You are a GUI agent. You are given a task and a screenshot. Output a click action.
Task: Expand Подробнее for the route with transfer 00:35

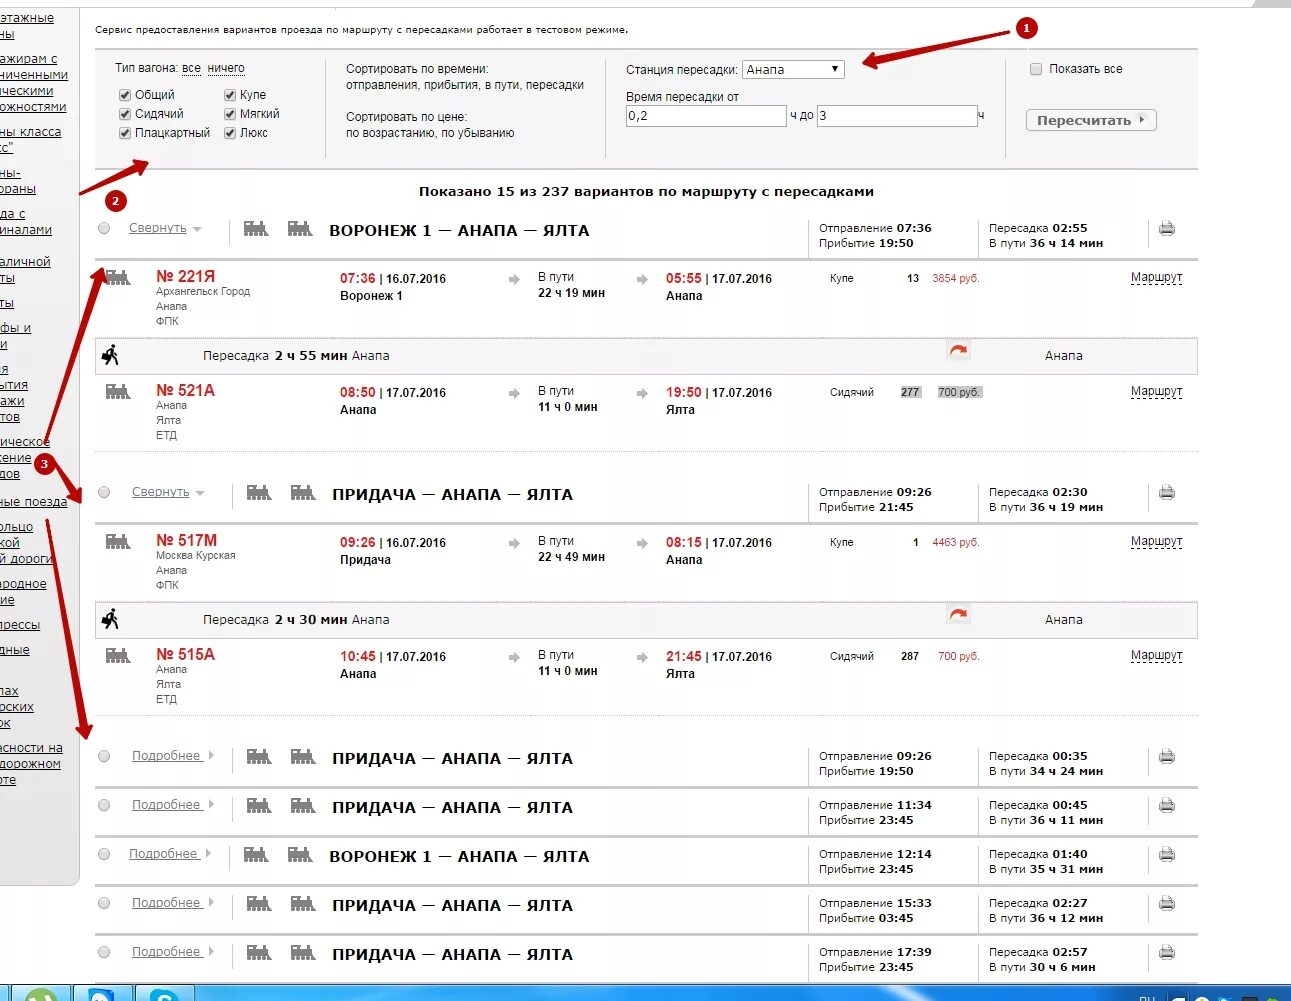[x=167, y=756]
